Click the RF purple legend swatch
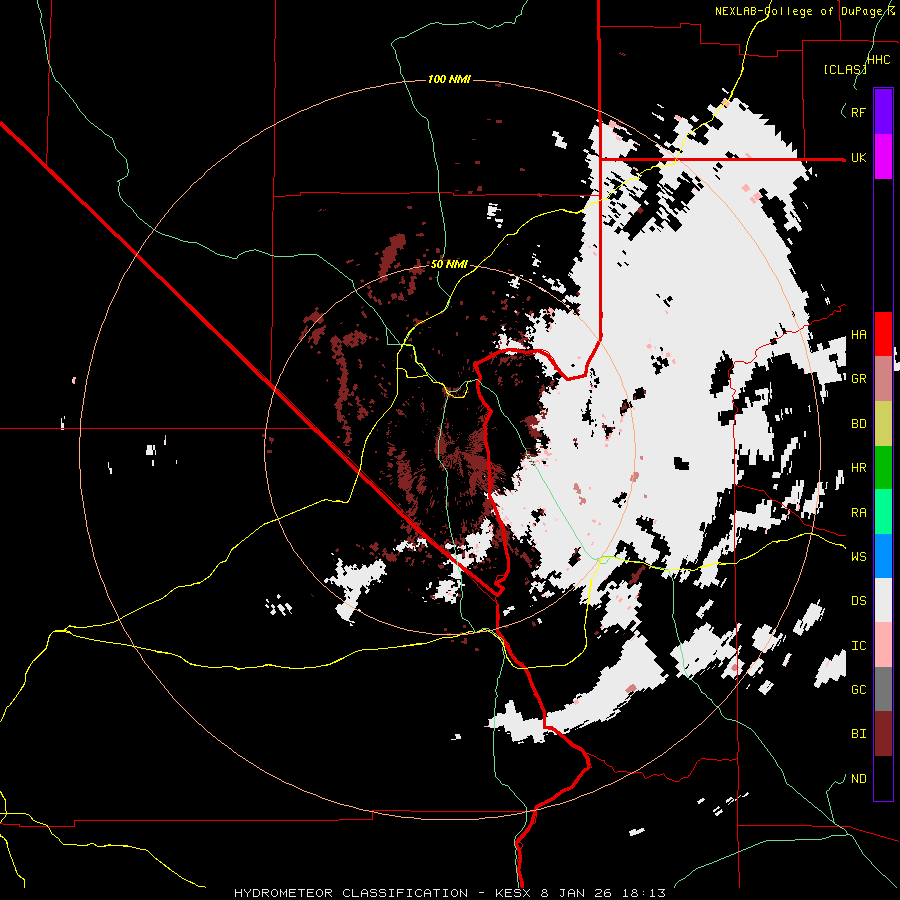900x900 pixels. coord(883,111)
